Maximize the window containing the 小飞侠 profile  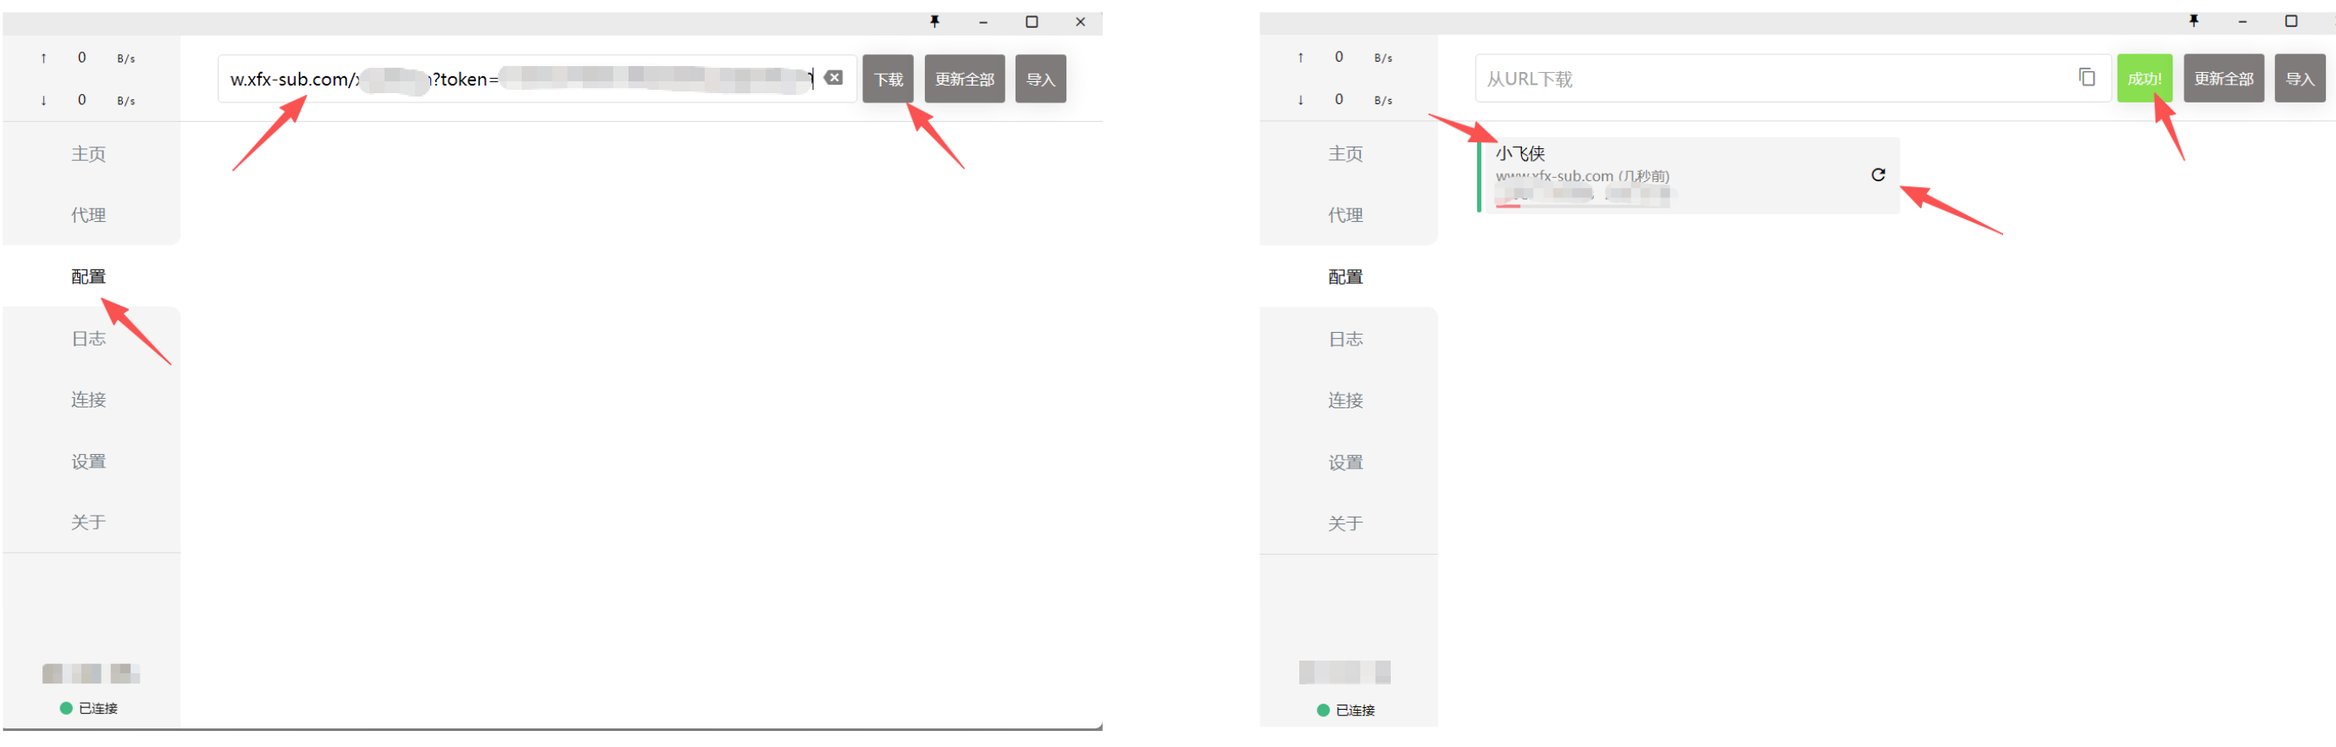pyautogui.click(x=2290, y=21)
